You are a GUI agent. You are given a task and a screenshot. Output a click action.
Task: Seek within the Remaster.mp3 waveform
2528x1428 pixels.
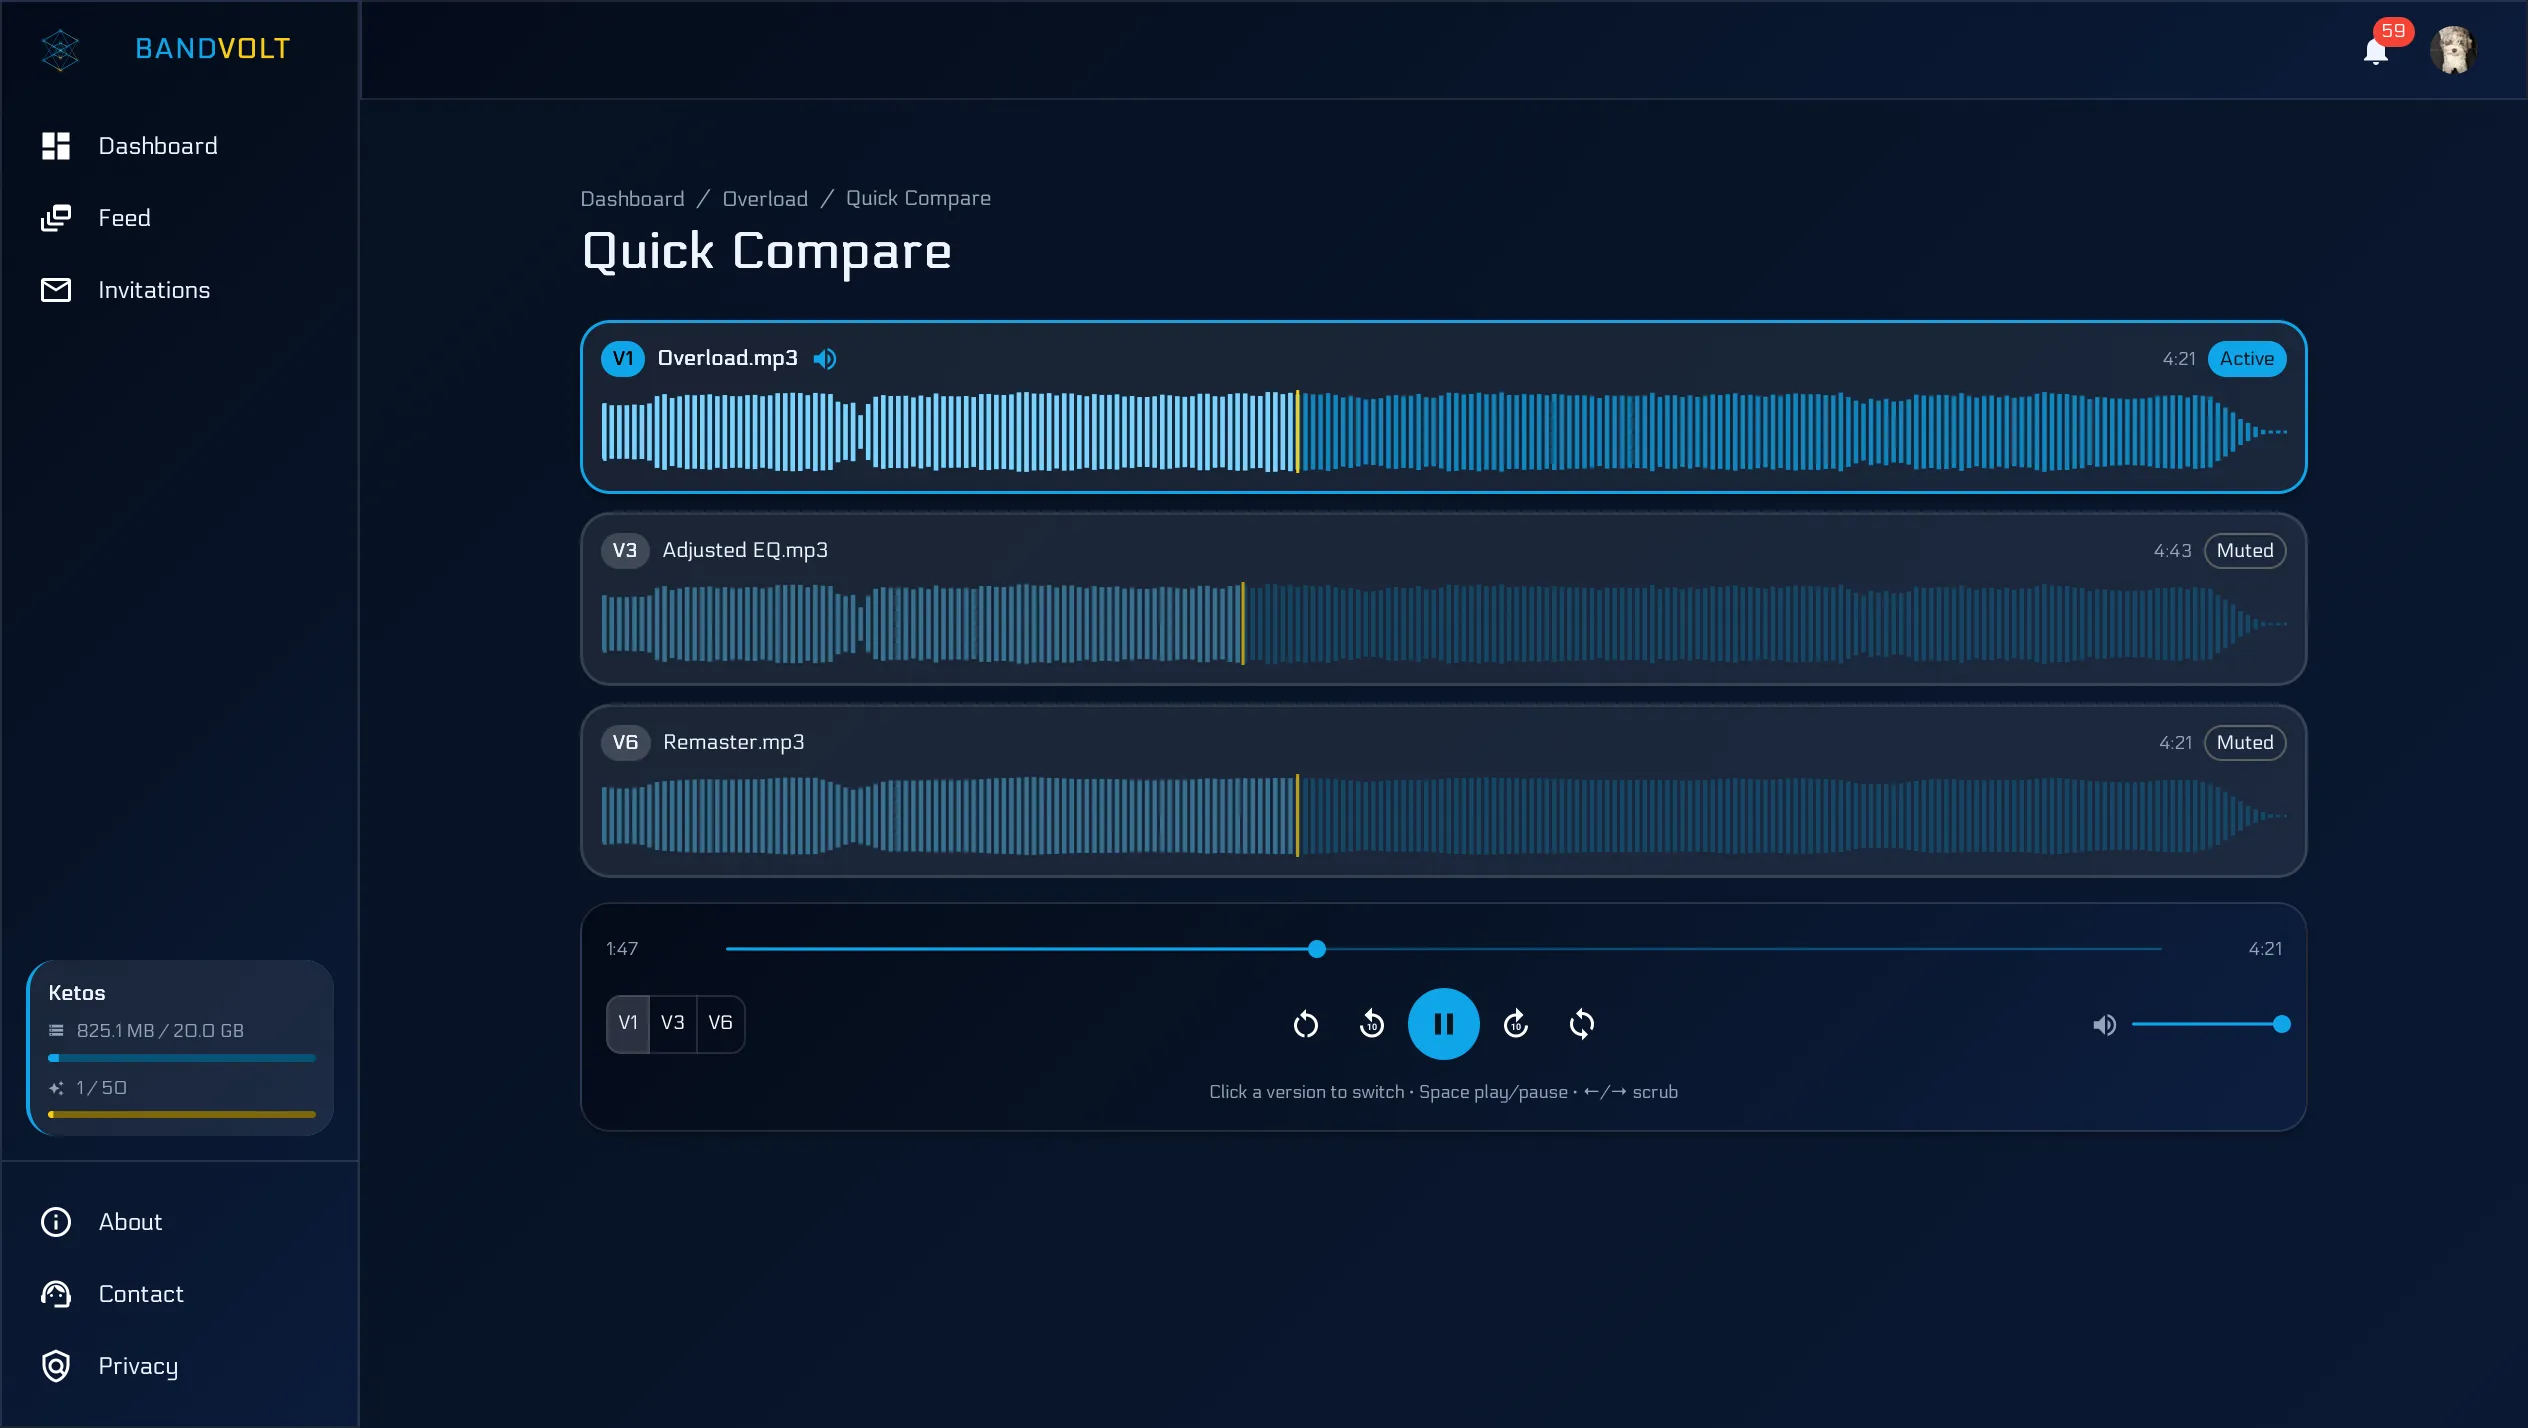(x=1444, y=816)
